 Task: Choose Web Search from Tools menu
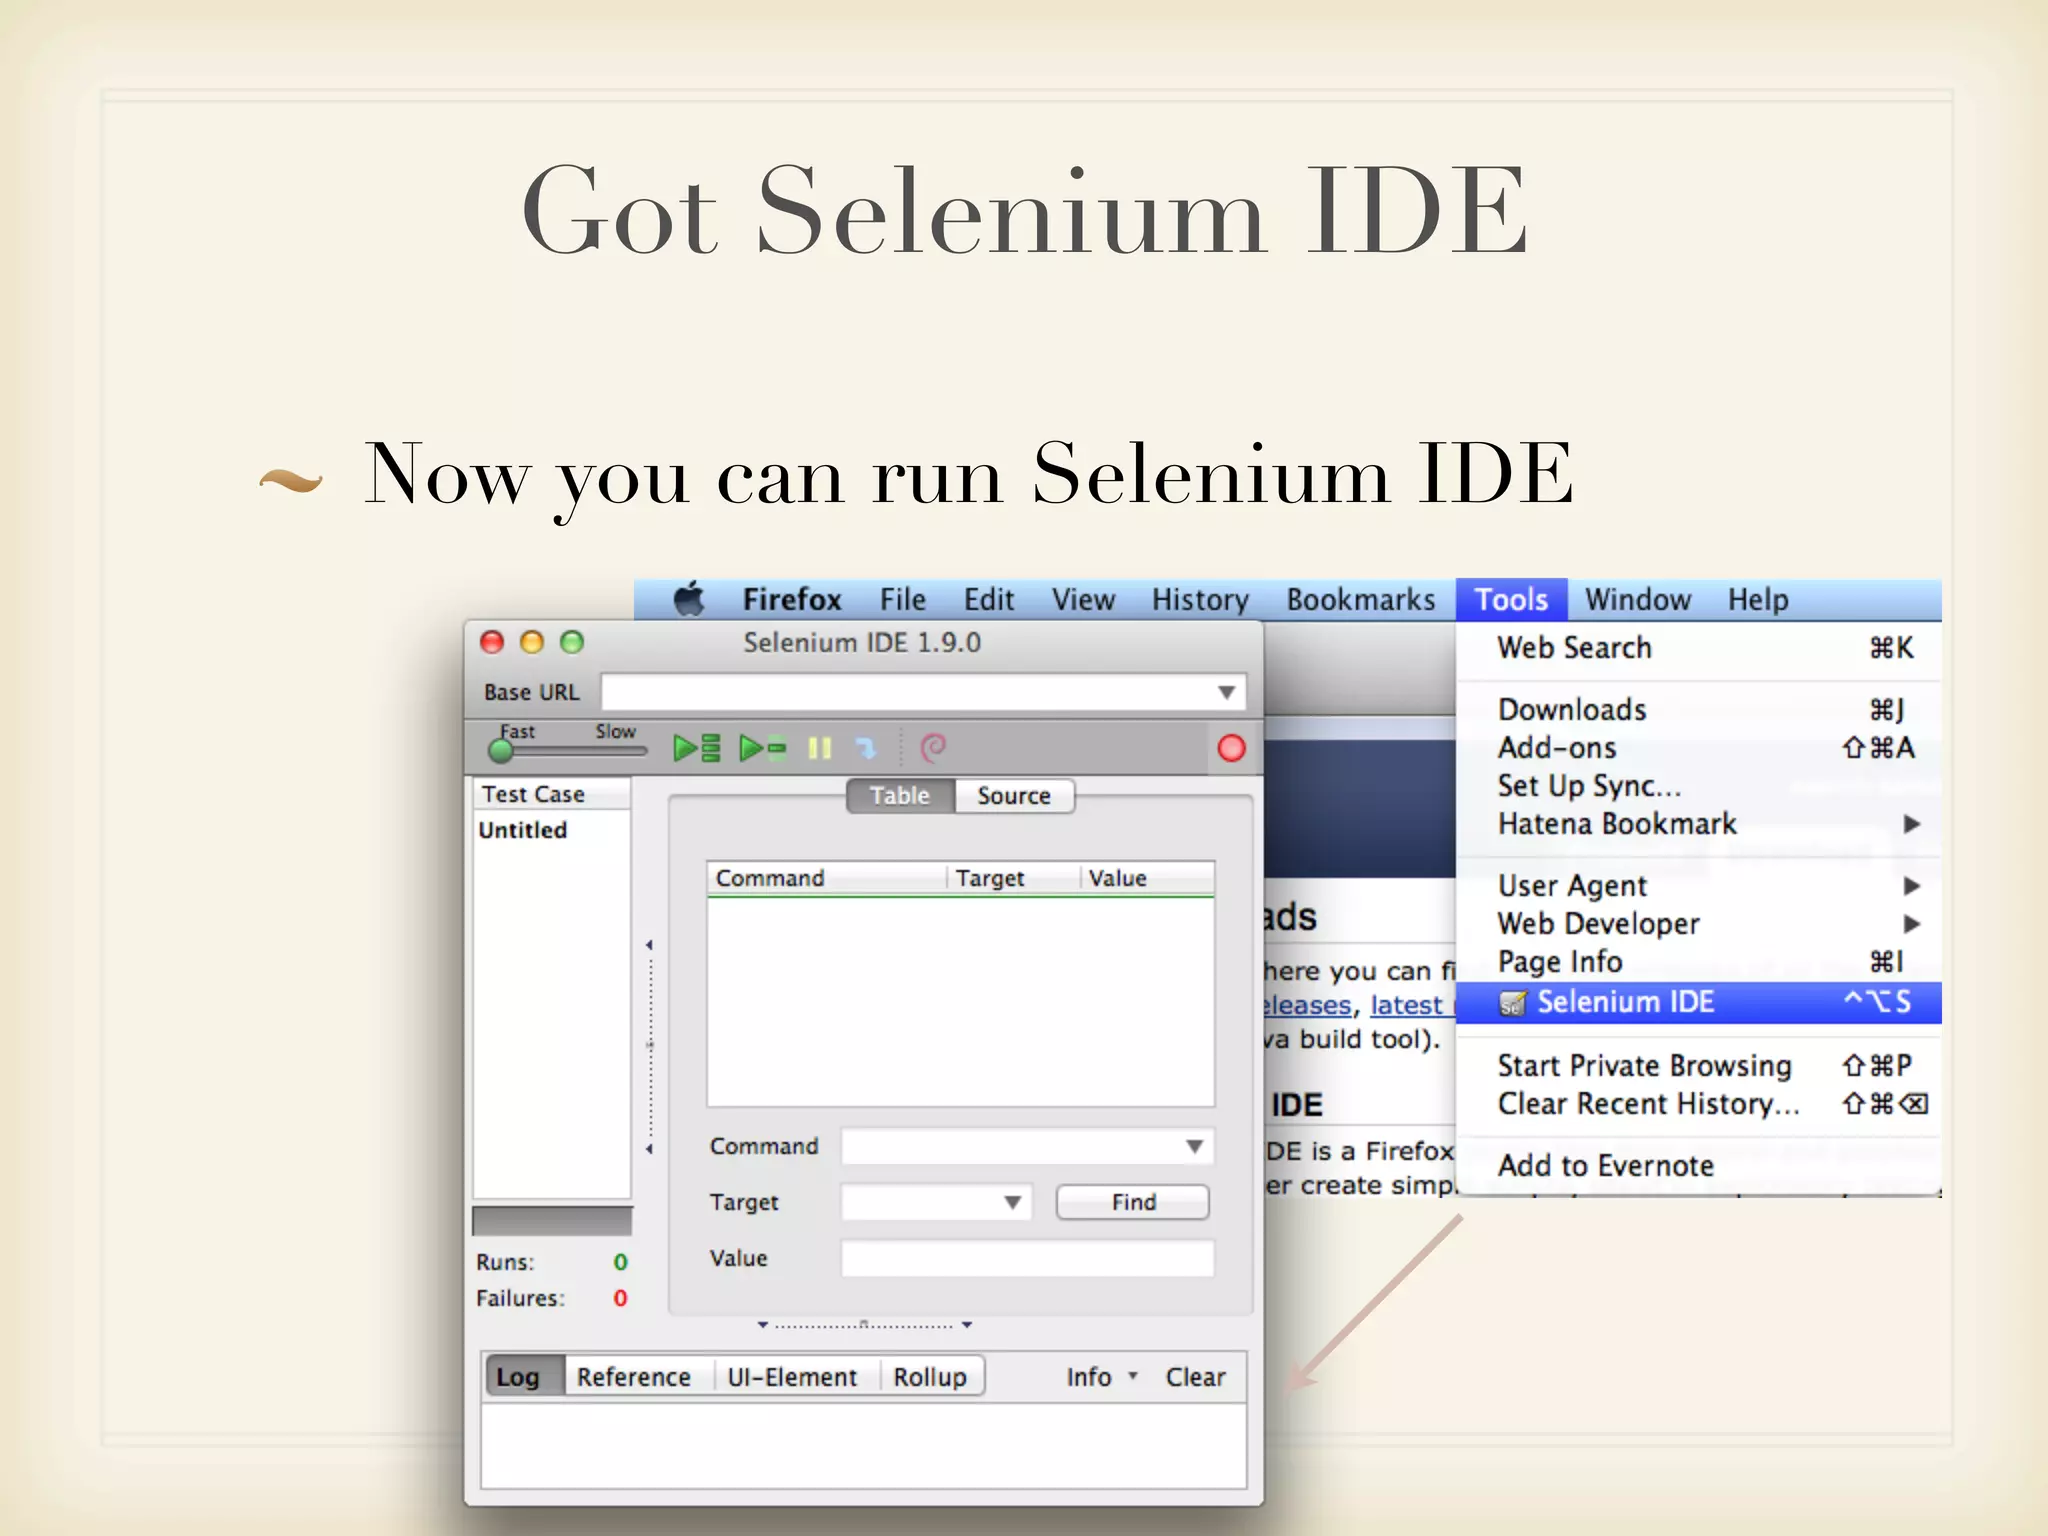coord(1699,648)
